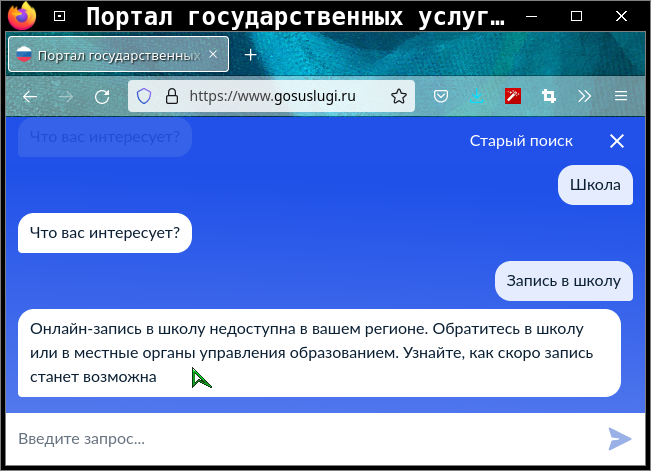Viewport: 651px width, 471px height.
Task: Close the chat assistant panel
Action: click(x=617, y=141)
